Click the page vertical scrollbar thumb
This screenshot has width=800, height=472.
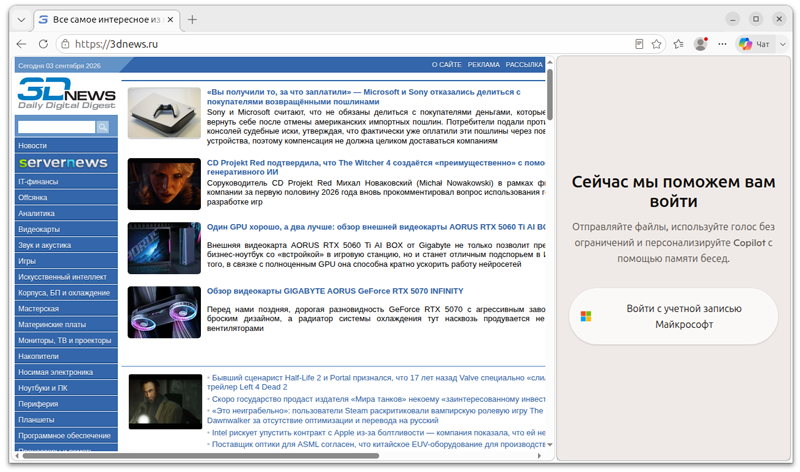coord(550,94)
